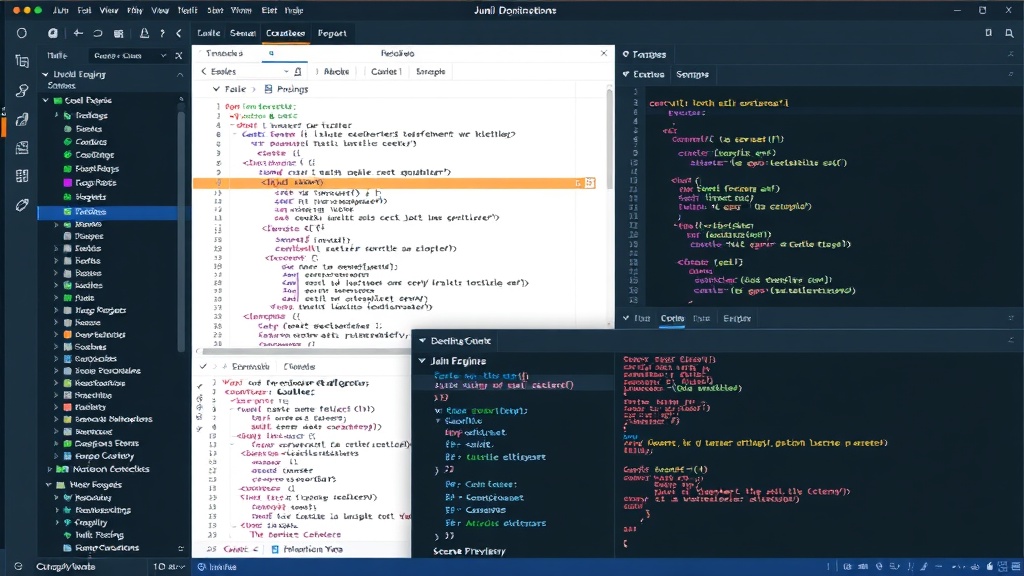Collapse the sidebar section using the up caret
Screen dimensions: 1024x576
coord(180,75)
